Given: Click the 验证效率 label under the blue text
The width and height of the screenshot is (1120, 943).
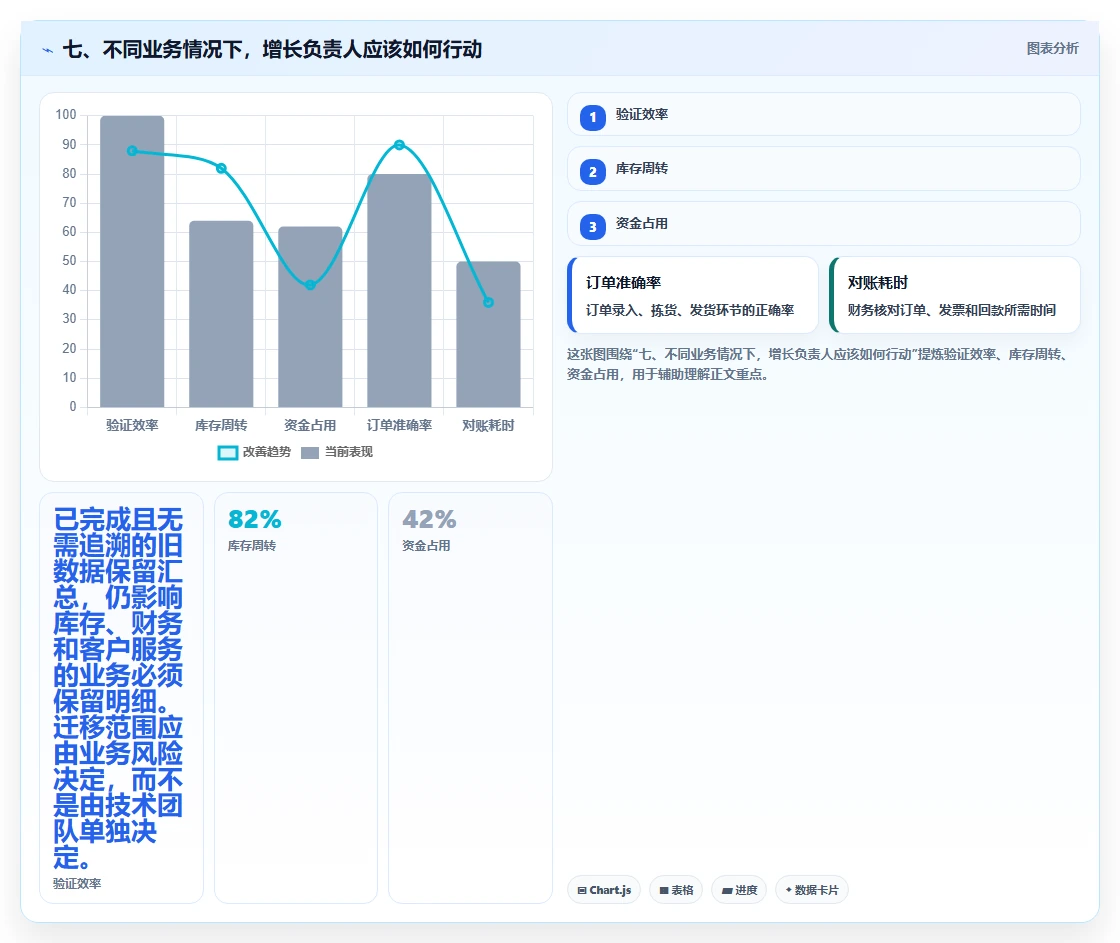Looking at the screenshot, I should tap(77, 884).
